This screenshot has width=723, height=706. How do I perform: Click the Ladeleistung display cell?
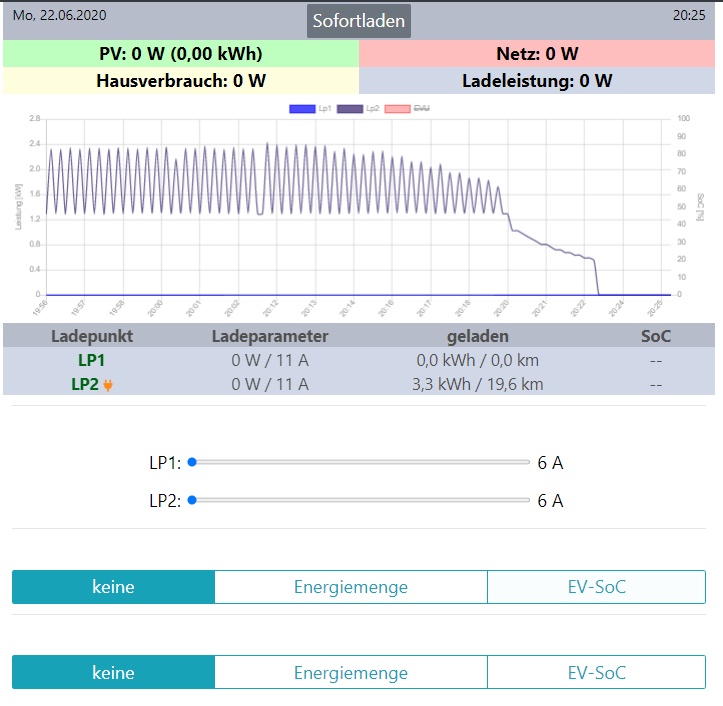click(x=538, y=81)
